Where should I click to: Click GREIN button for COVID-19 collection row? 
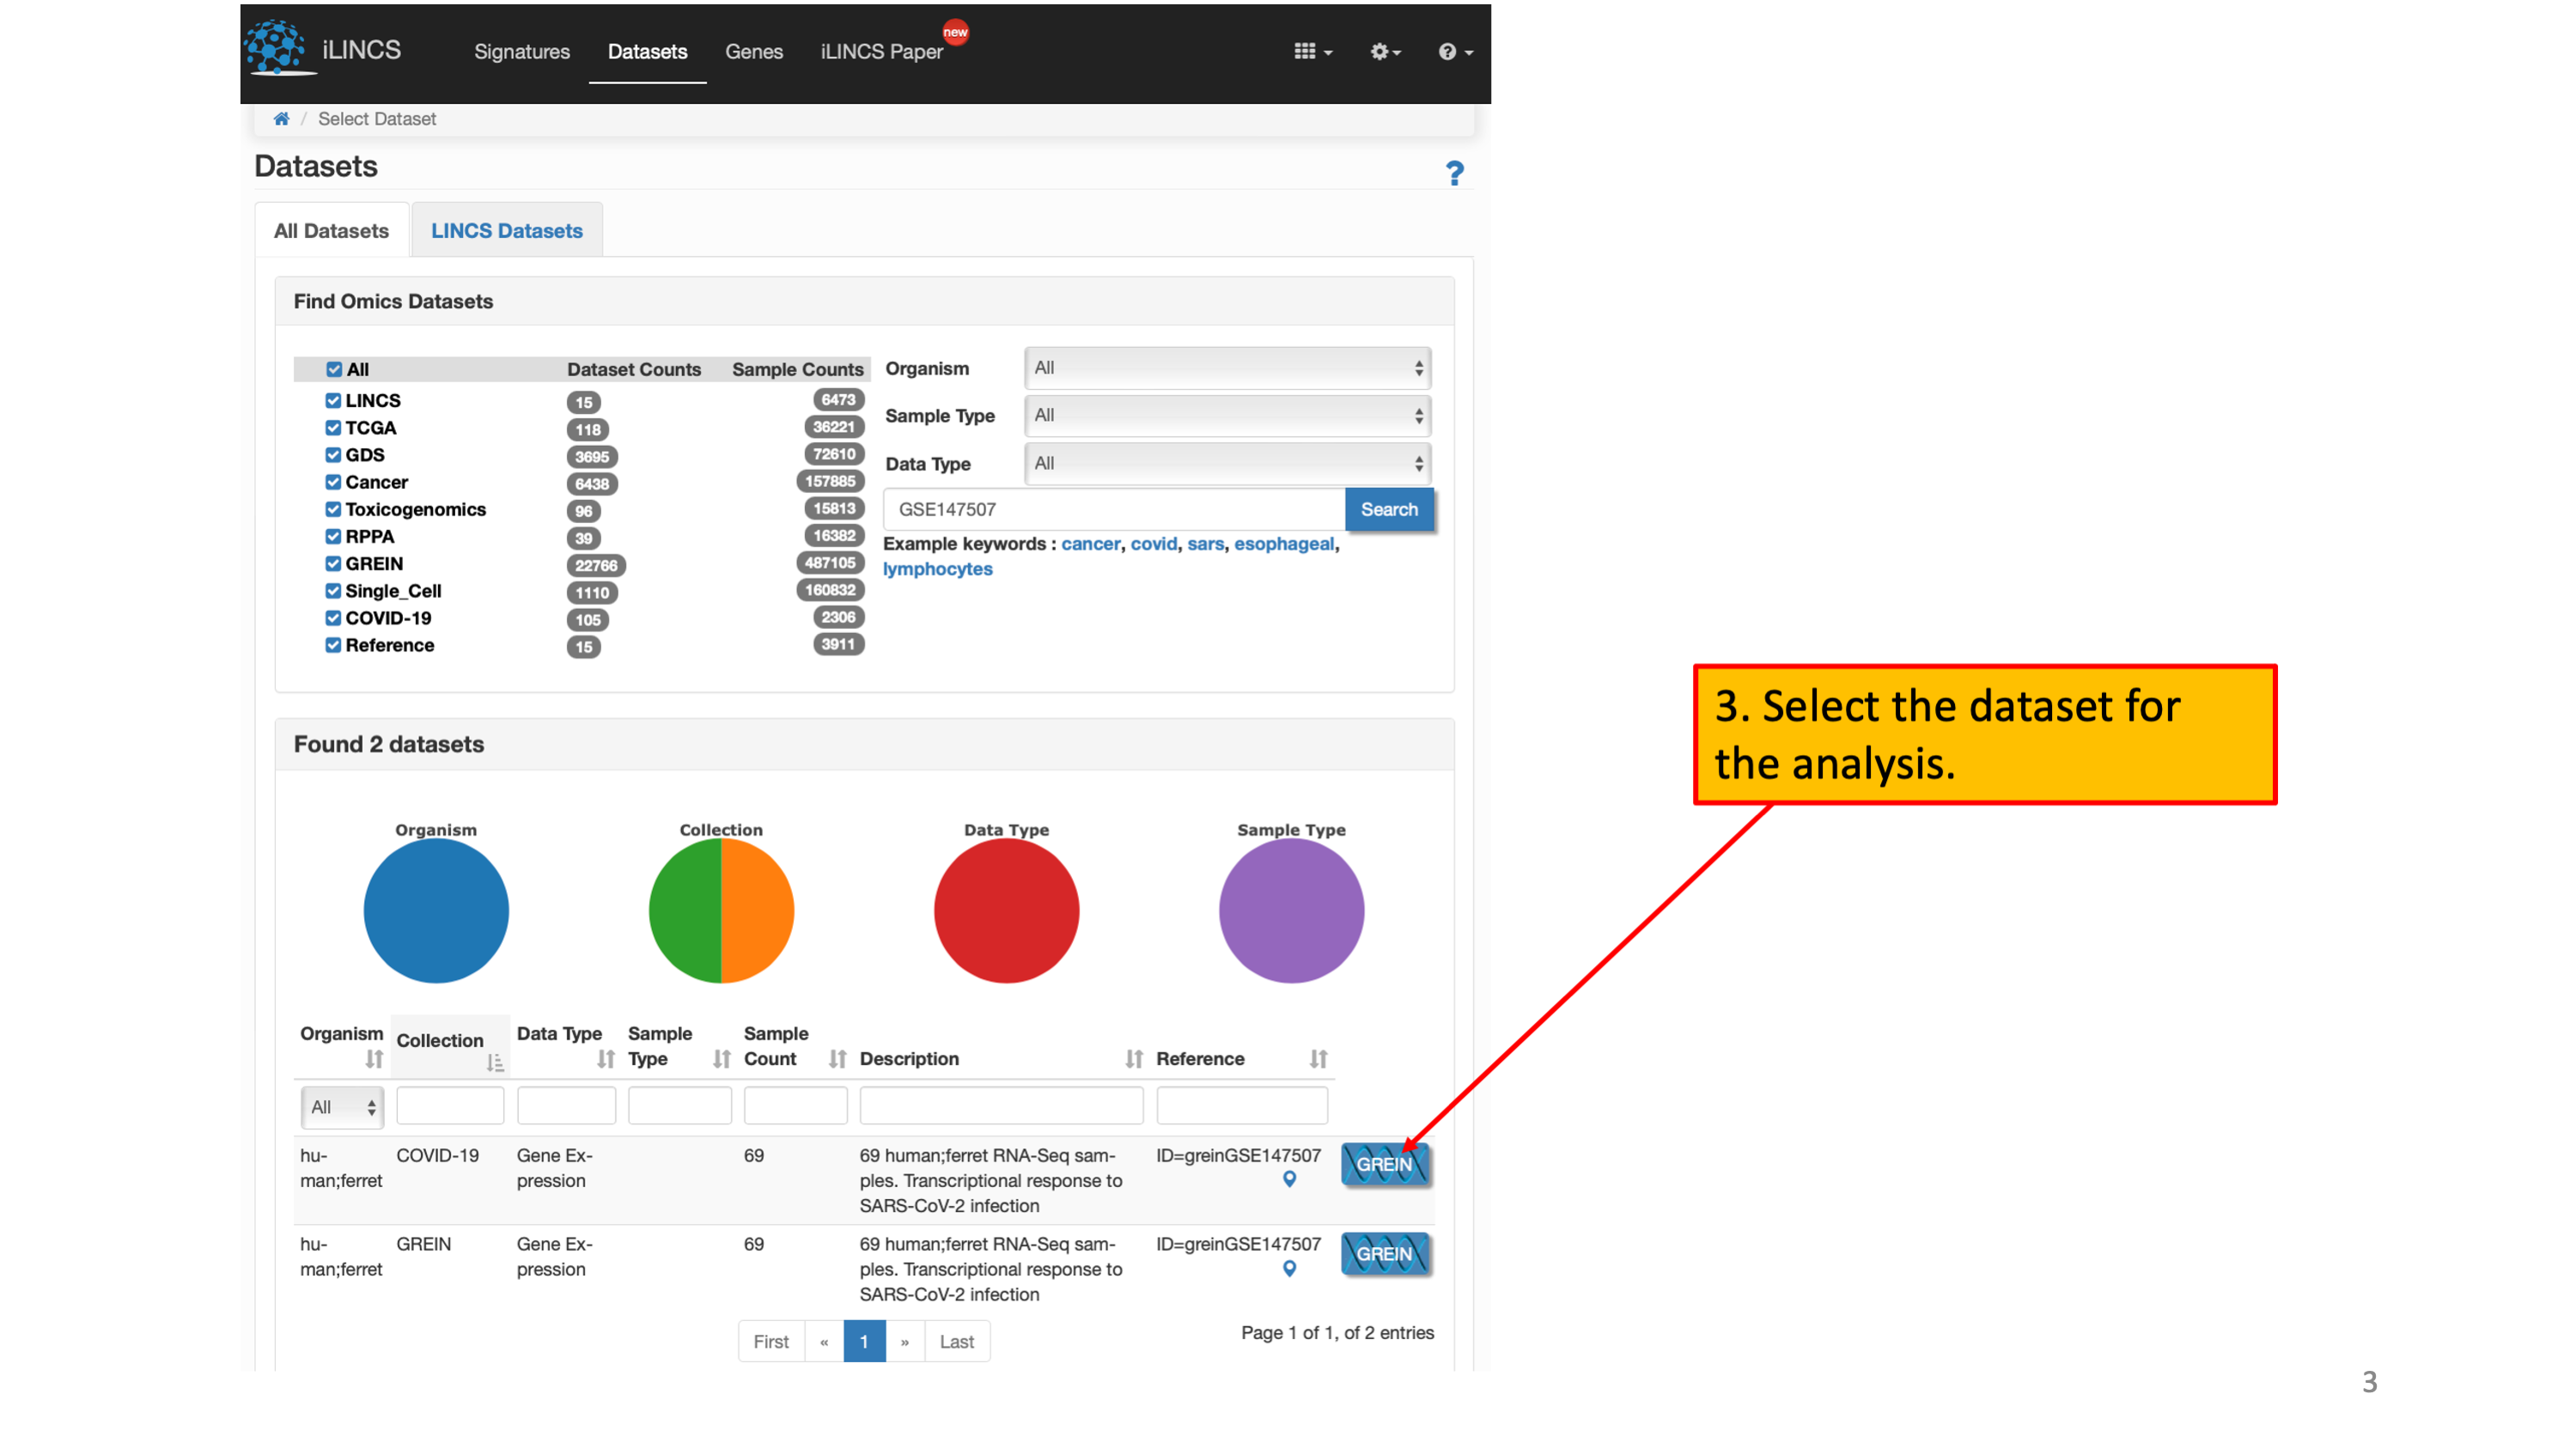[1384, 1164]
